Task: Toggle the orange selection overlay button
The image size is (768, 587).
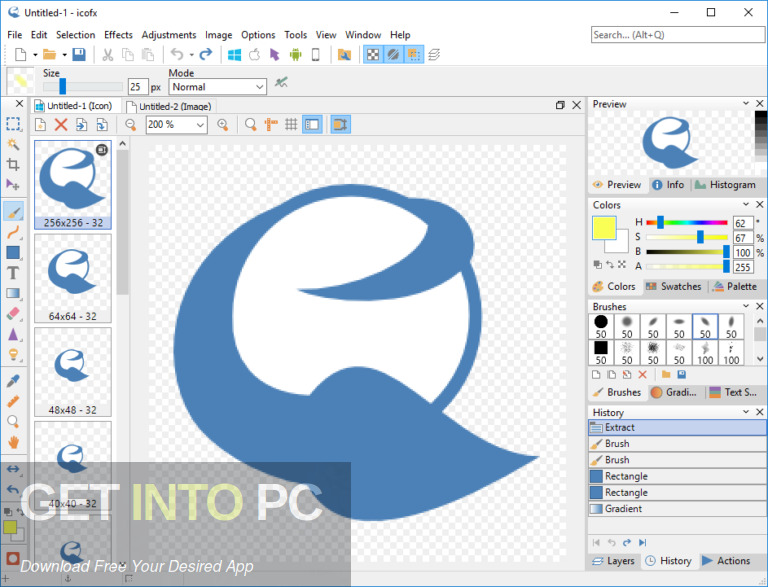Action: (414, 54)
